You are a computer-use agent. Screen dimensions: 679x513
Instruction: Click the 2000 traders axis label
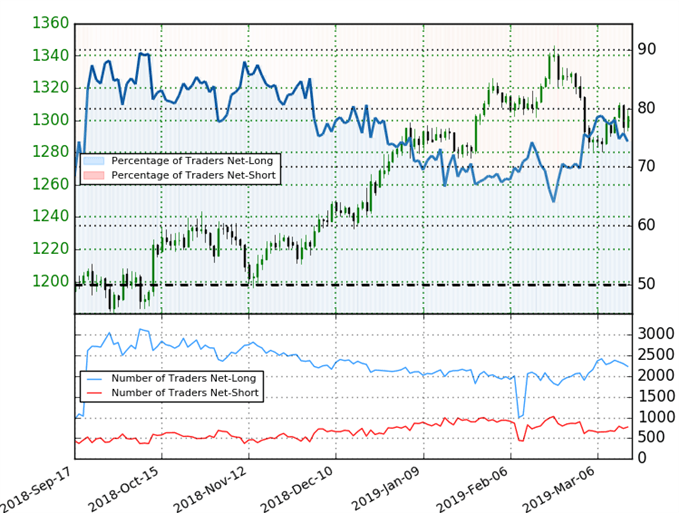click(656, 375)
